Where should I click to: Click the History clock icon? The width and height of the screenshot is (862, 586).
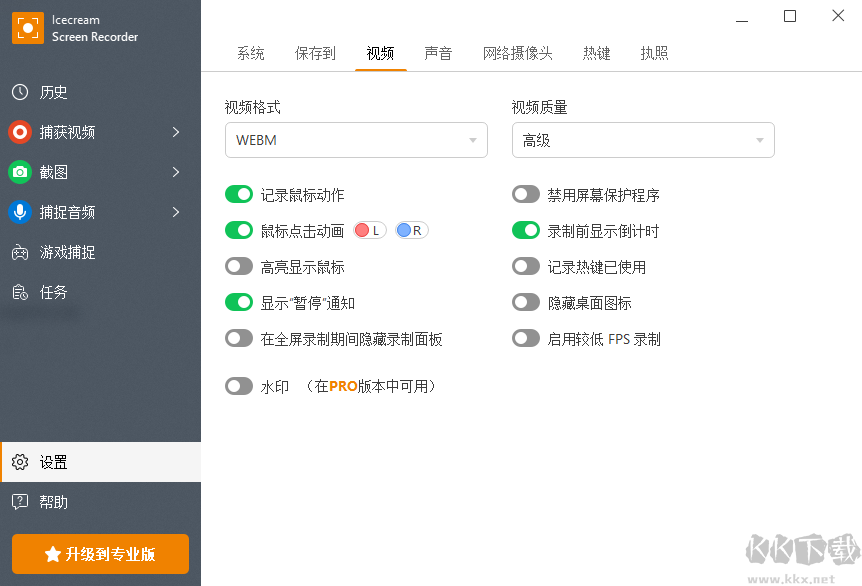(x=20, y=92)
